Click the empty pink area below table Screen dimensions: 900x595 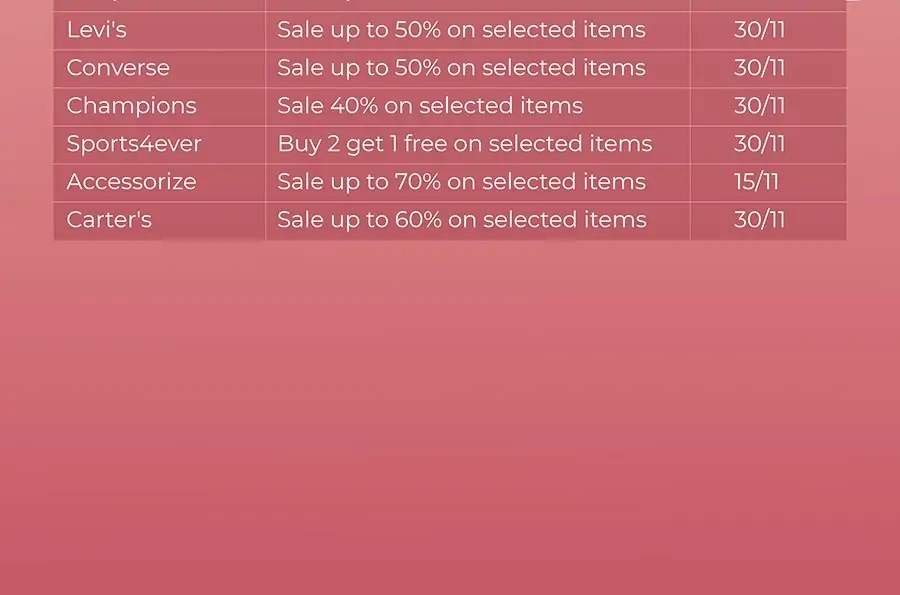450,418
